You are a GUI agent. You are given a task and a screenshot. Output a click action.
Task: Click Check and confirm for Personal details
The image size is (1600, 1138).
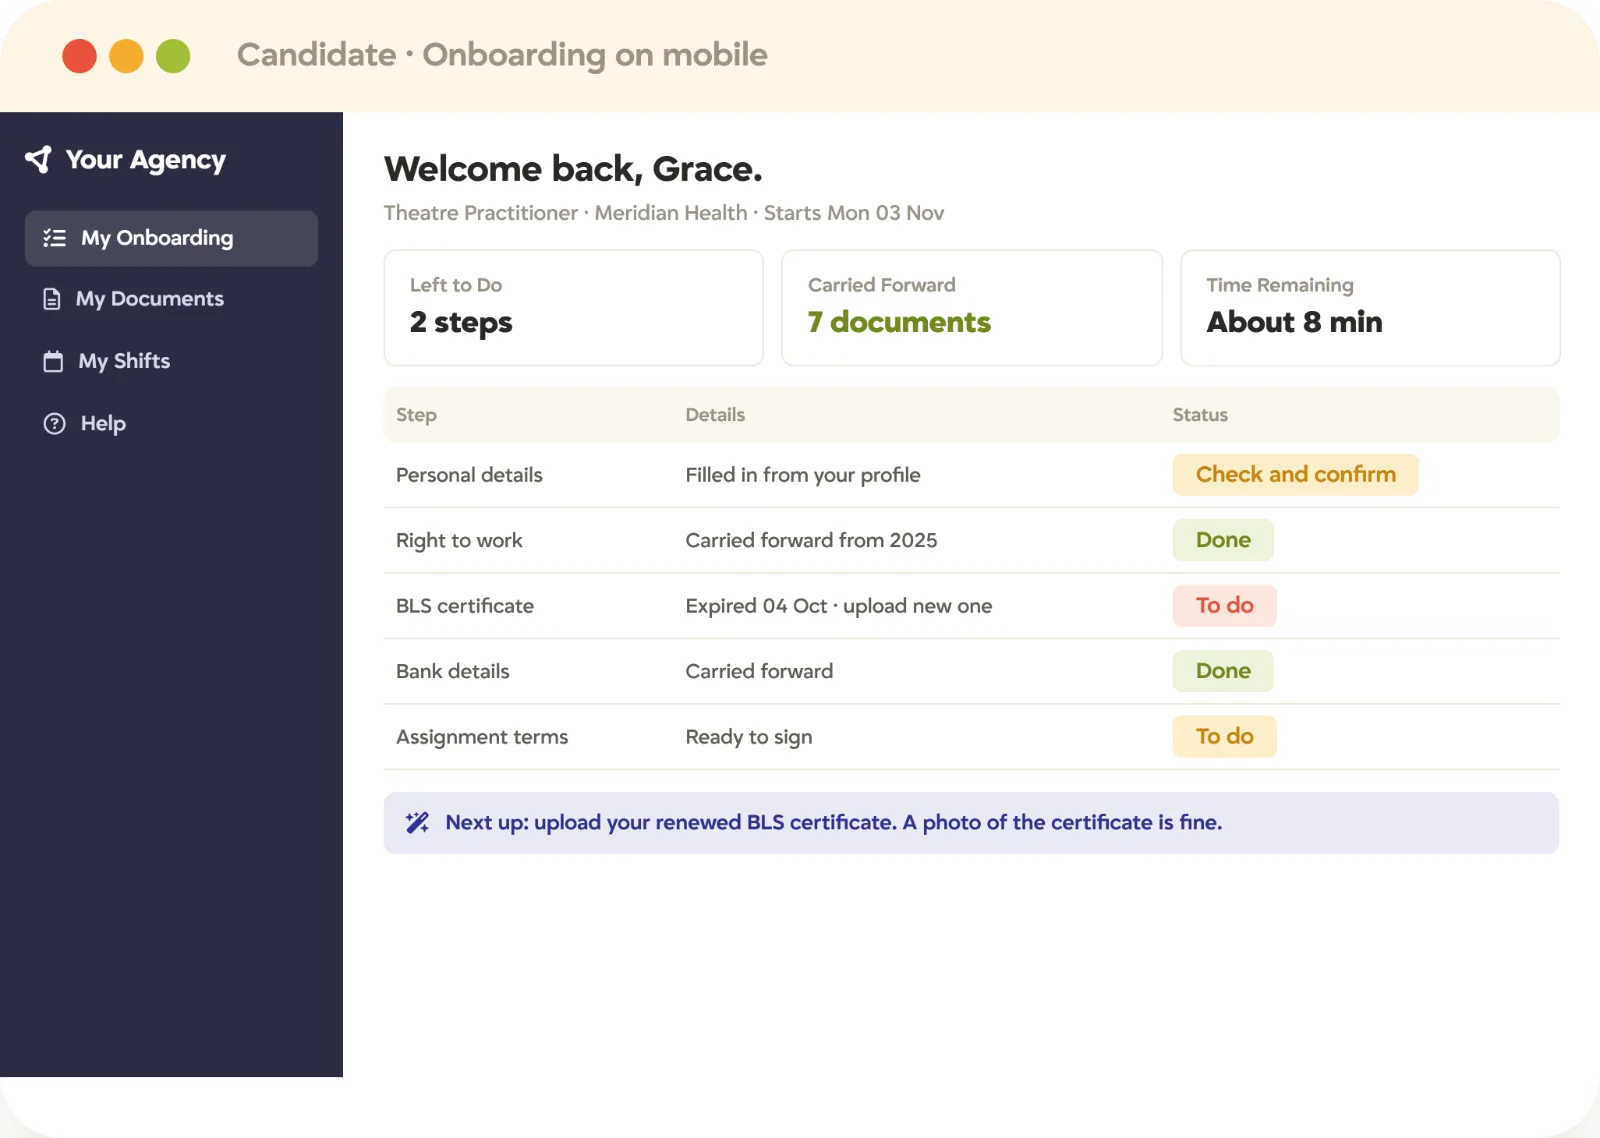pyautogui.click(x=1295, y=475)
